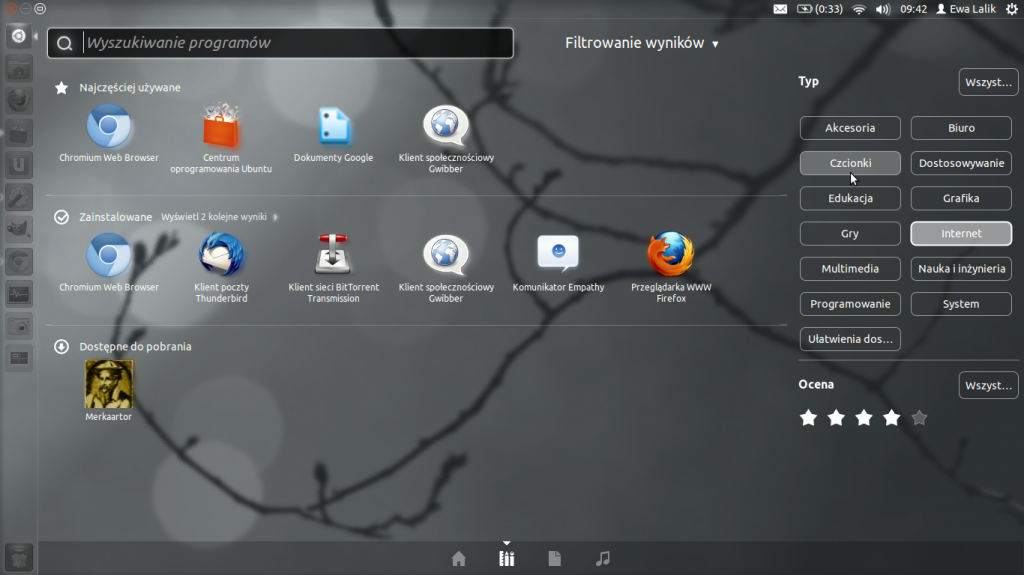Set rating to one star
This screenshot has width=1024, height=575.
tap(808, 418)
